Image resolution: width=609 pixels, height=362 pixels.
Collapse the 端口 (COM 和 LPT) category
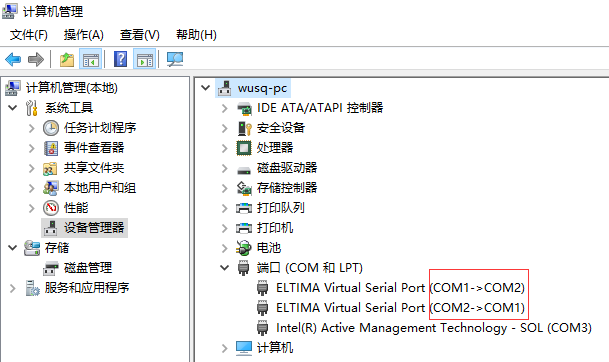(224, 268)
